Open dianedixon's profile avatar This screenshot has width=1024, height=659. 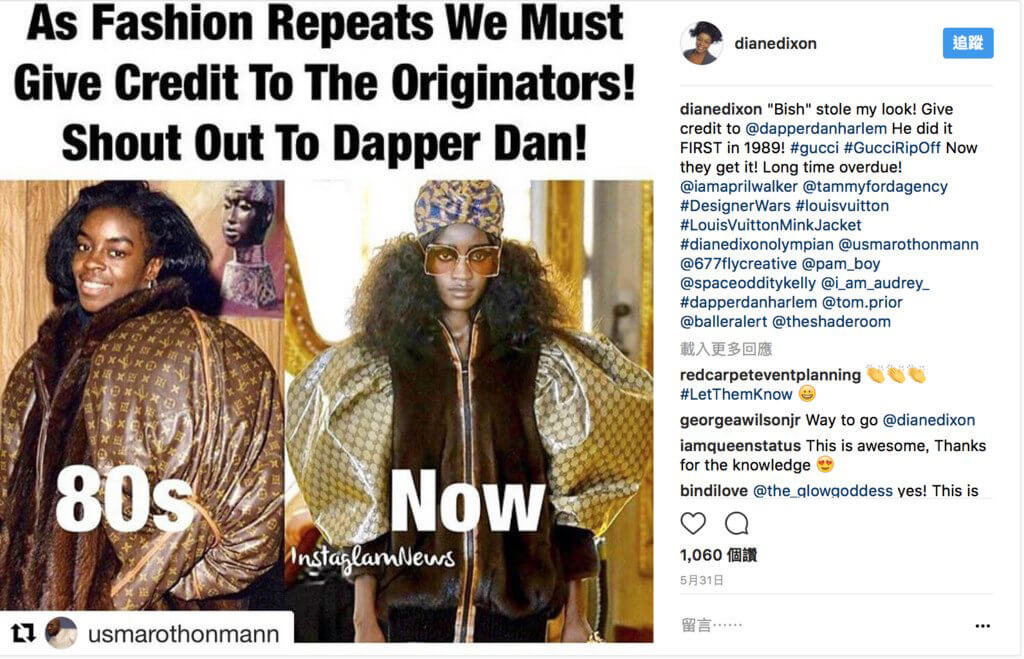701,43
